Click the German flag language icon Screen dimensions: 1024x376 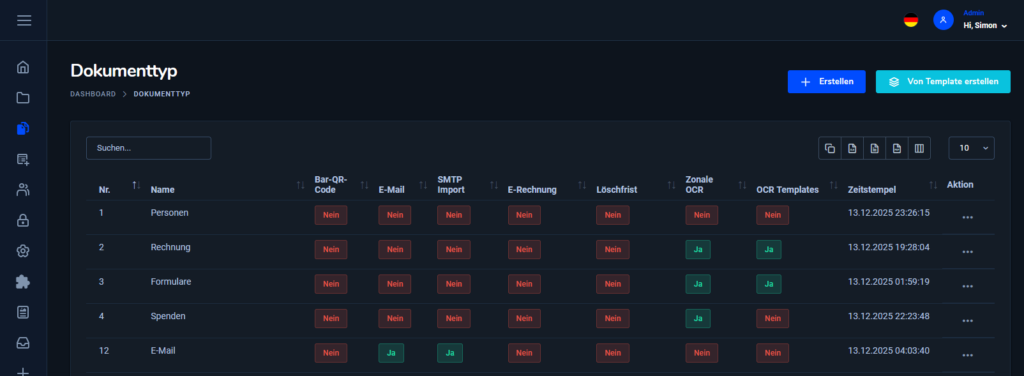pos(910,20)
